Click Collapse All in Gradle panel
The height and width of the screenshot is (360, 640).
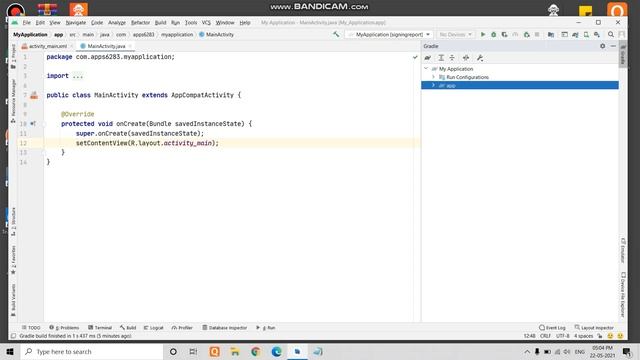(452, 58)
